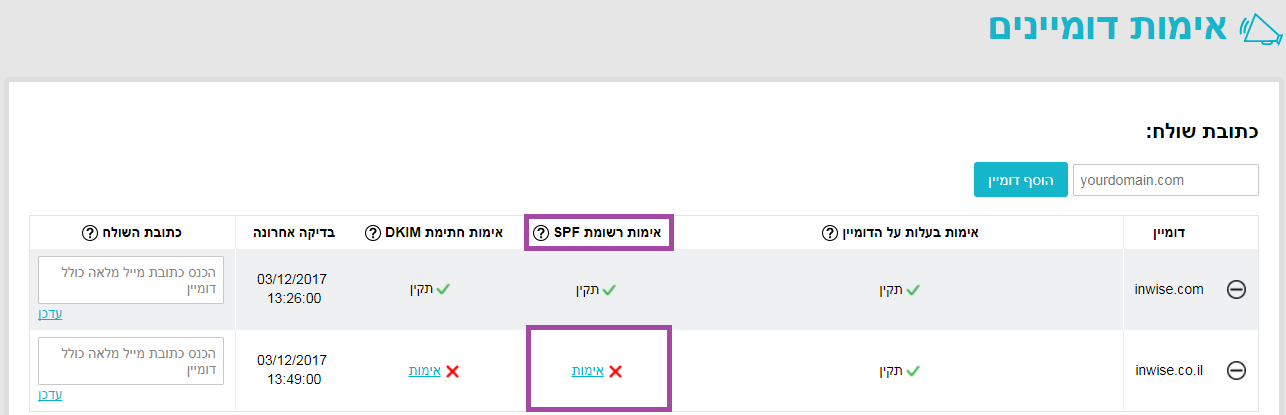Screen dimensions: 1286x415
Task: Click the megaphone icon beside the page title
Action: 1259,28
